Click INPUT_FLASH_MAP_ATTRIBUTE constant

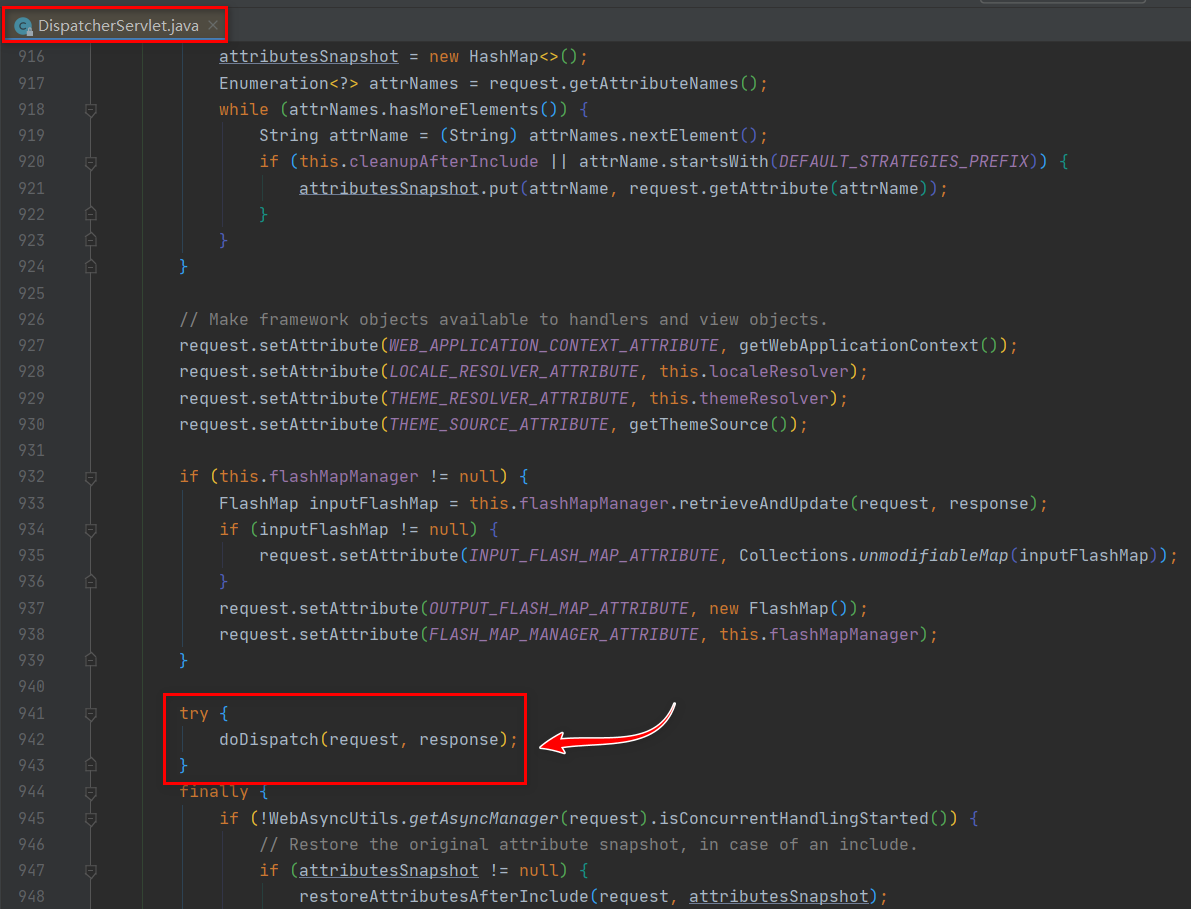(x=593, y=556)
